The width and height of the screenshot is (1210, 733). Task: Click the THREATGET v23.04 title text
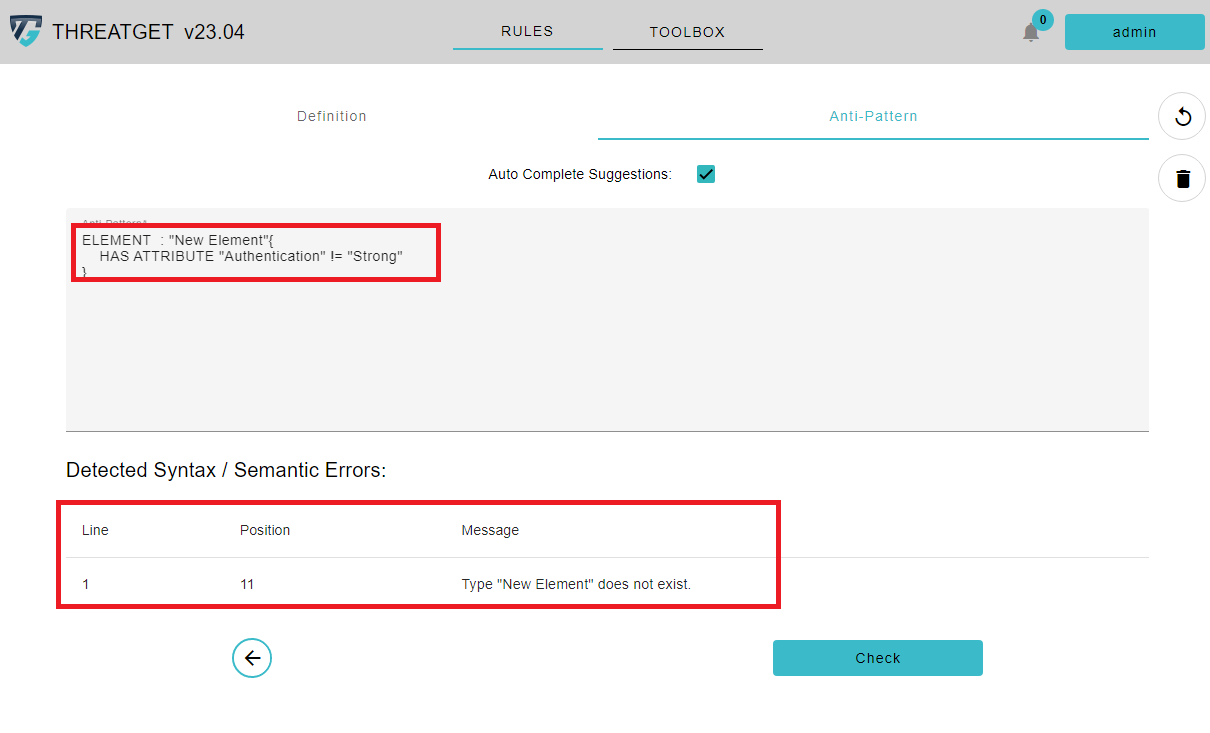click(148, 32)
